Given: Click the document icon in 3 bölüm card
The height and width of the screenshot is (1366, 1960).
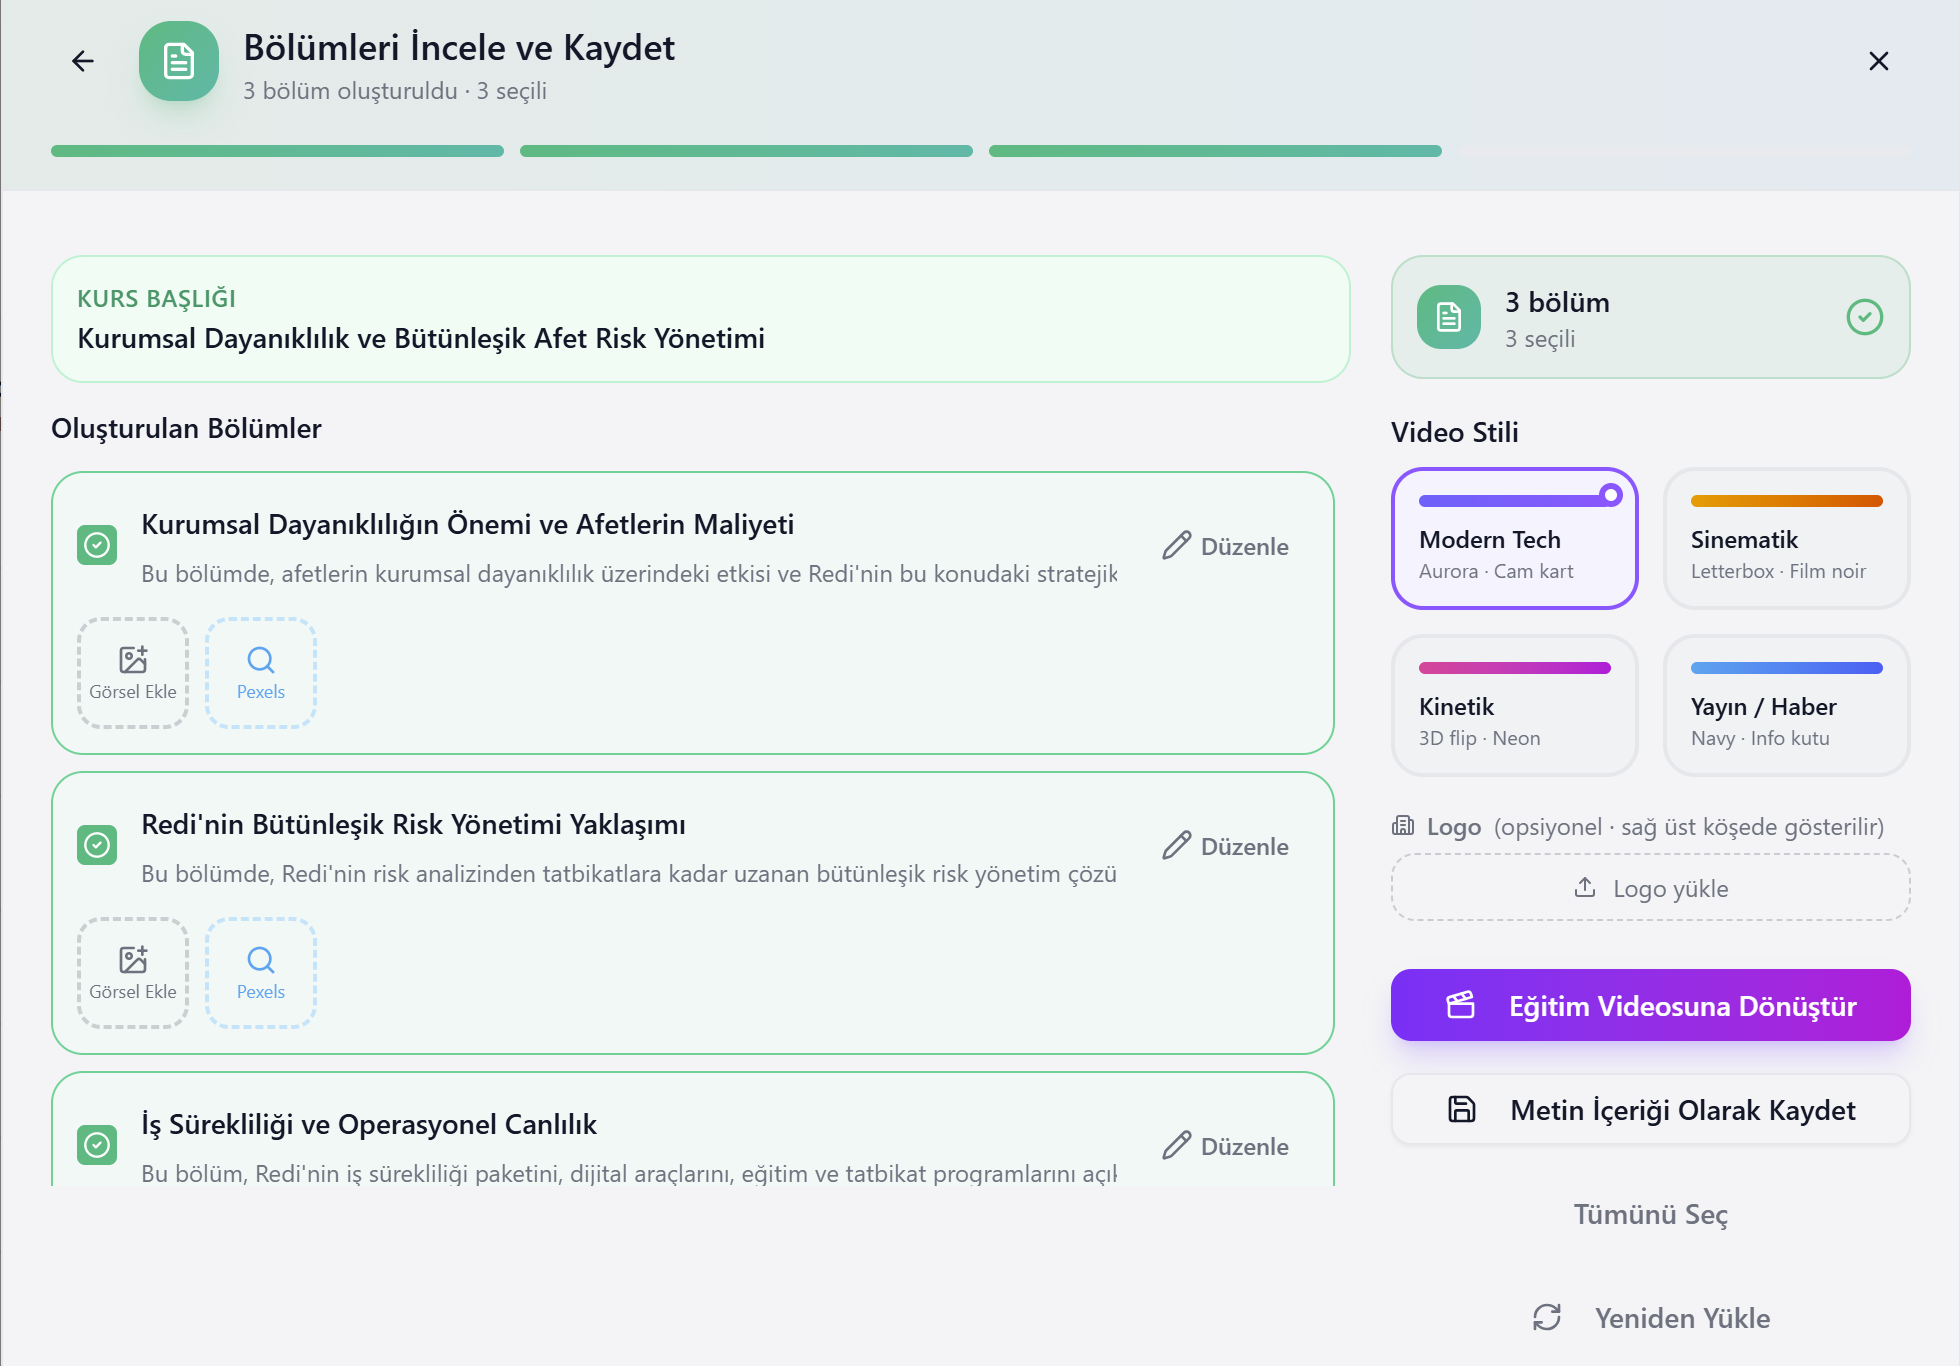Looking at the screenshot, I should tap(1449, 317).
